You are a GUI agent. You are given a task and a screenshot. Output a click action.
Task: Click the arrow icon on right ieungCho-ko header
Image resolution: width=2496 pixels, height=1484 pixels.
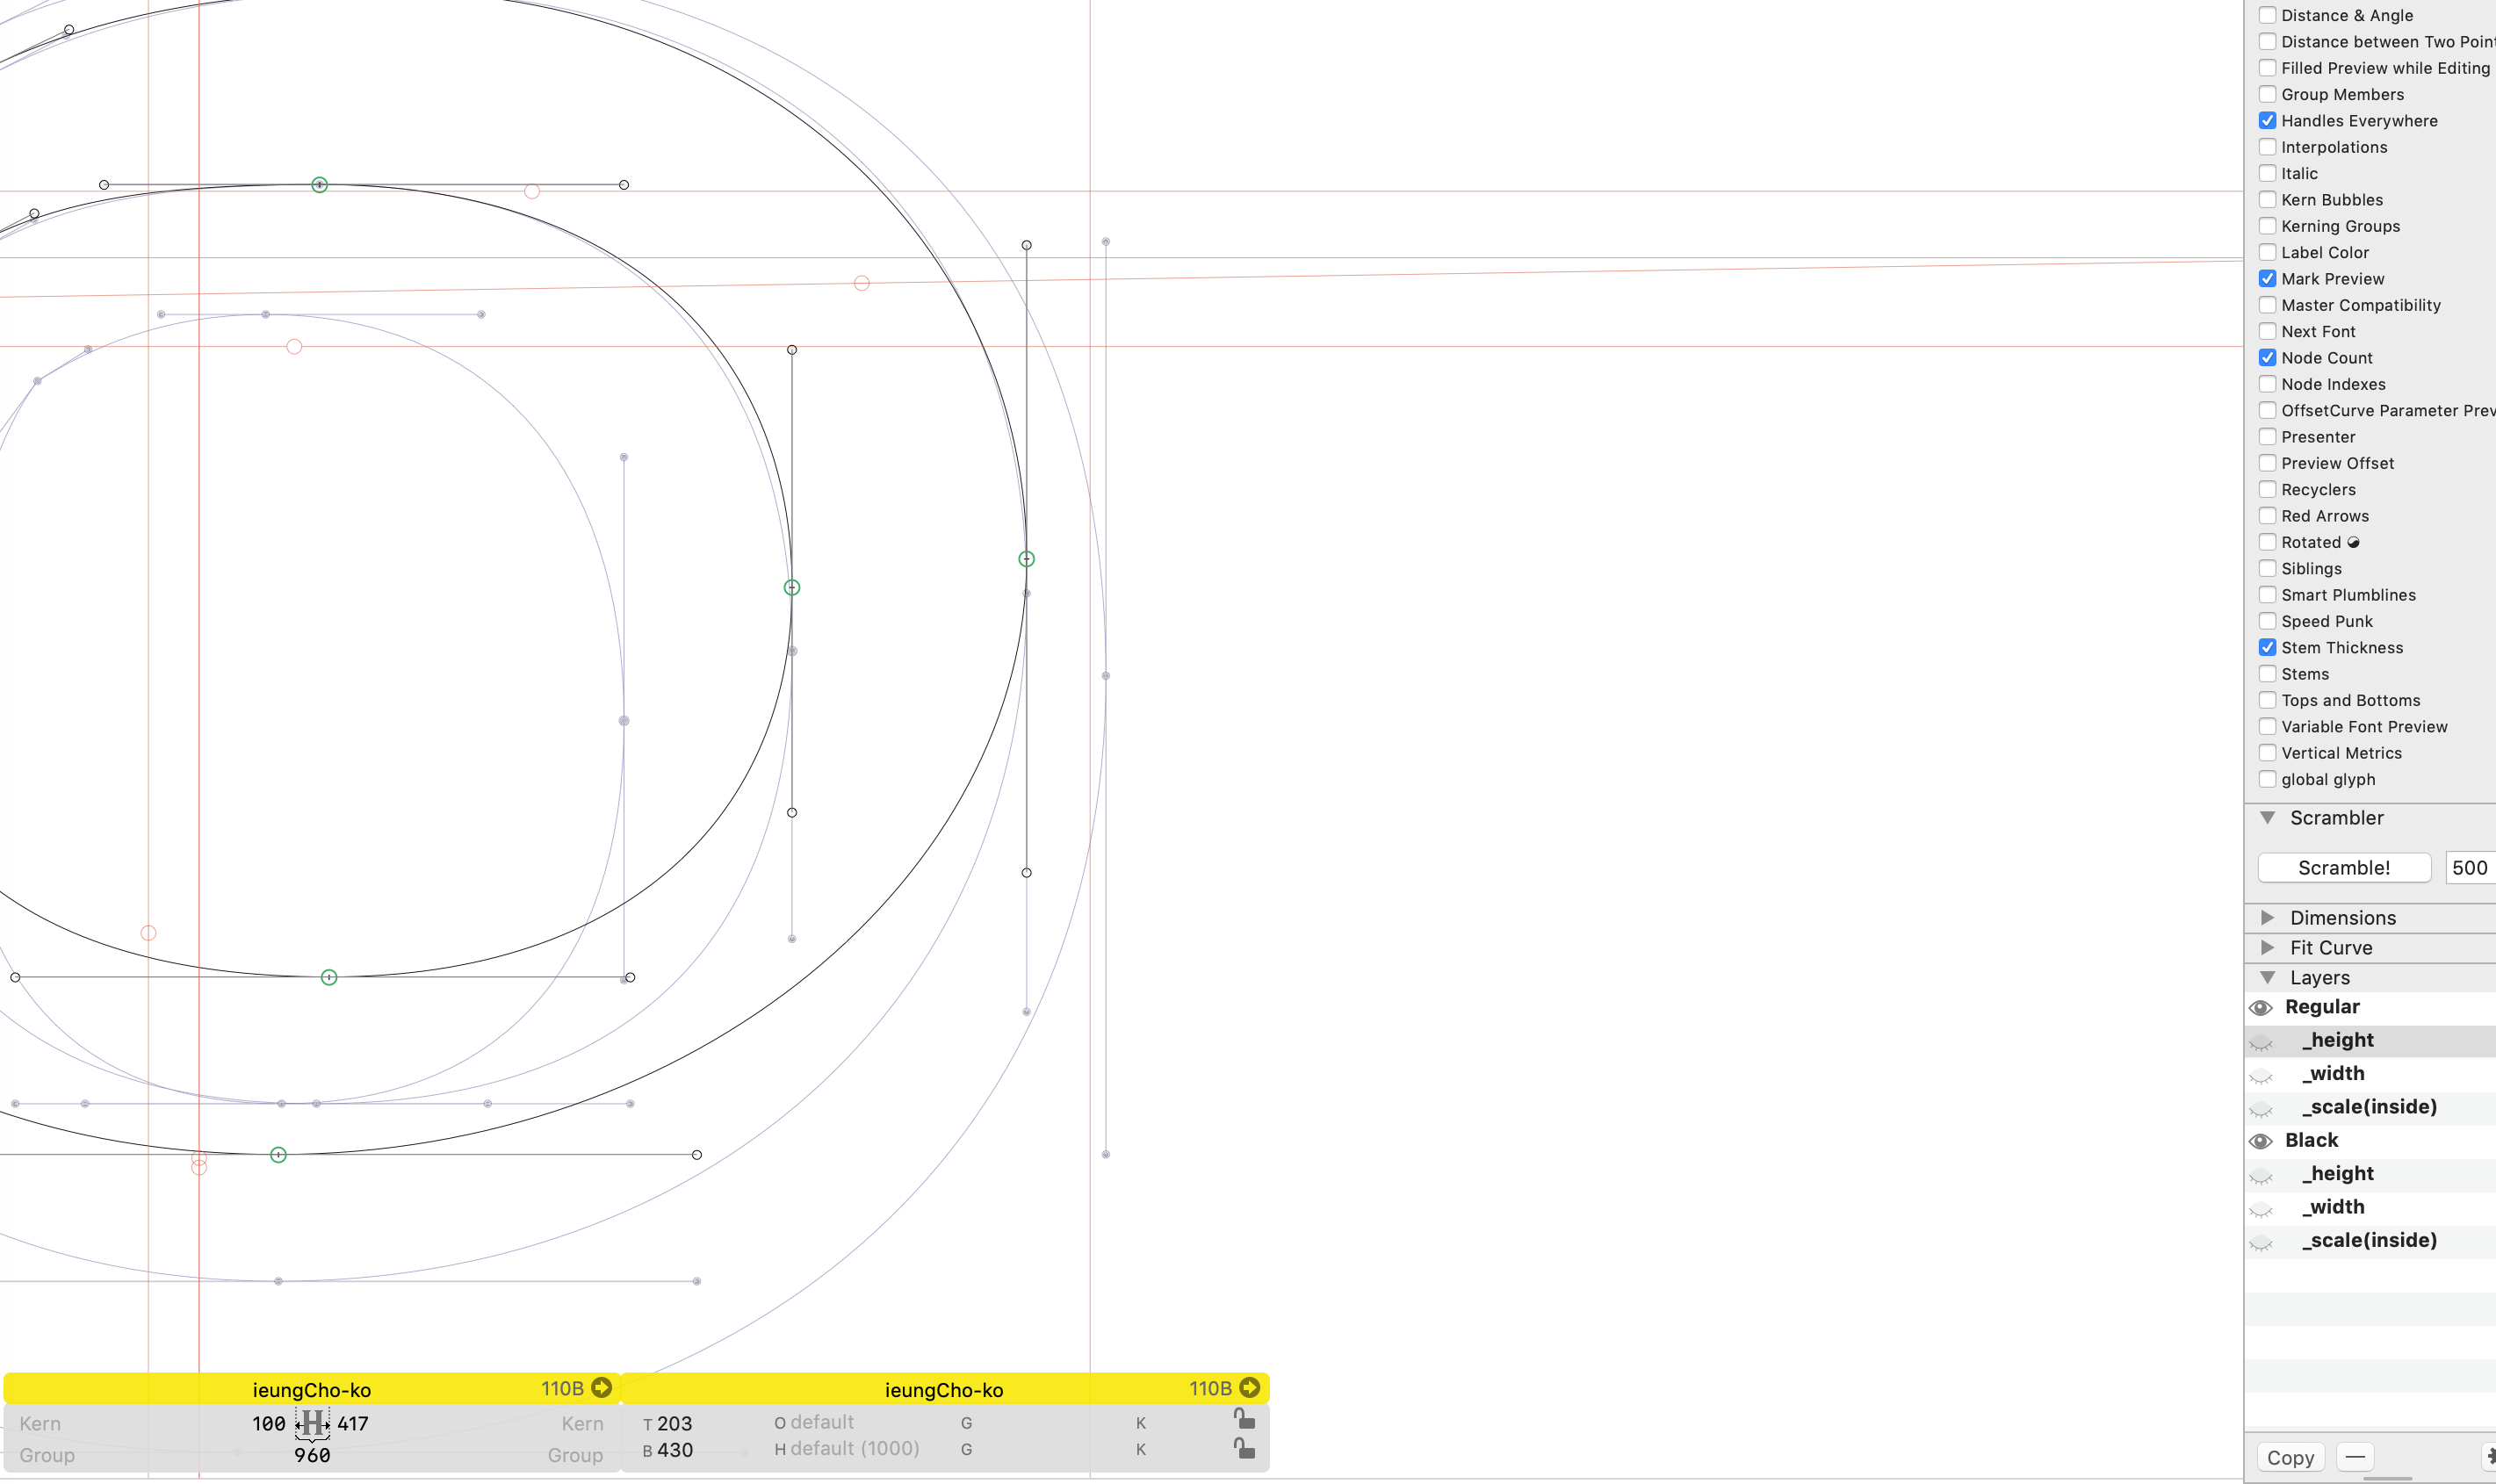click(1249, 1387)
